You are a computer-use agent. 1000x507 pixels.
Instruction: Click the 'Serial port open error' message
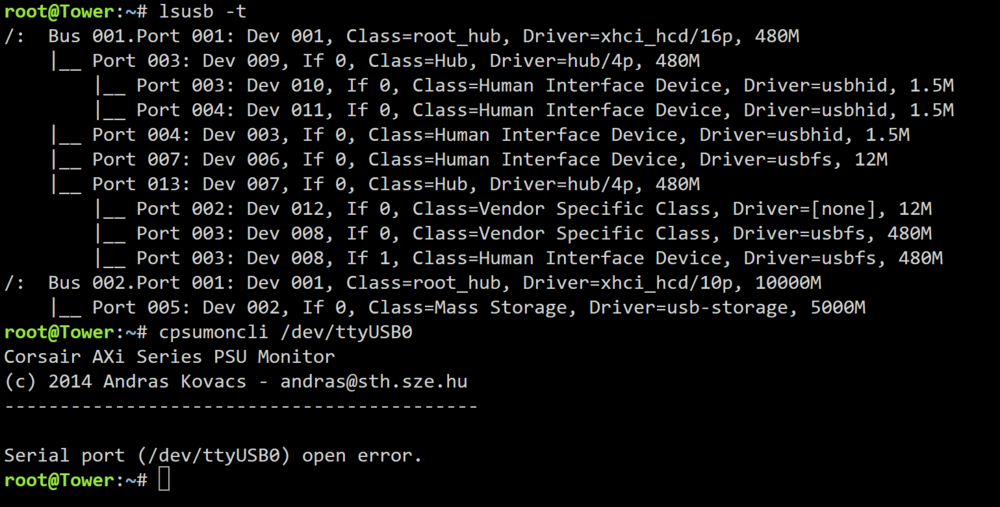click(213, 455)
